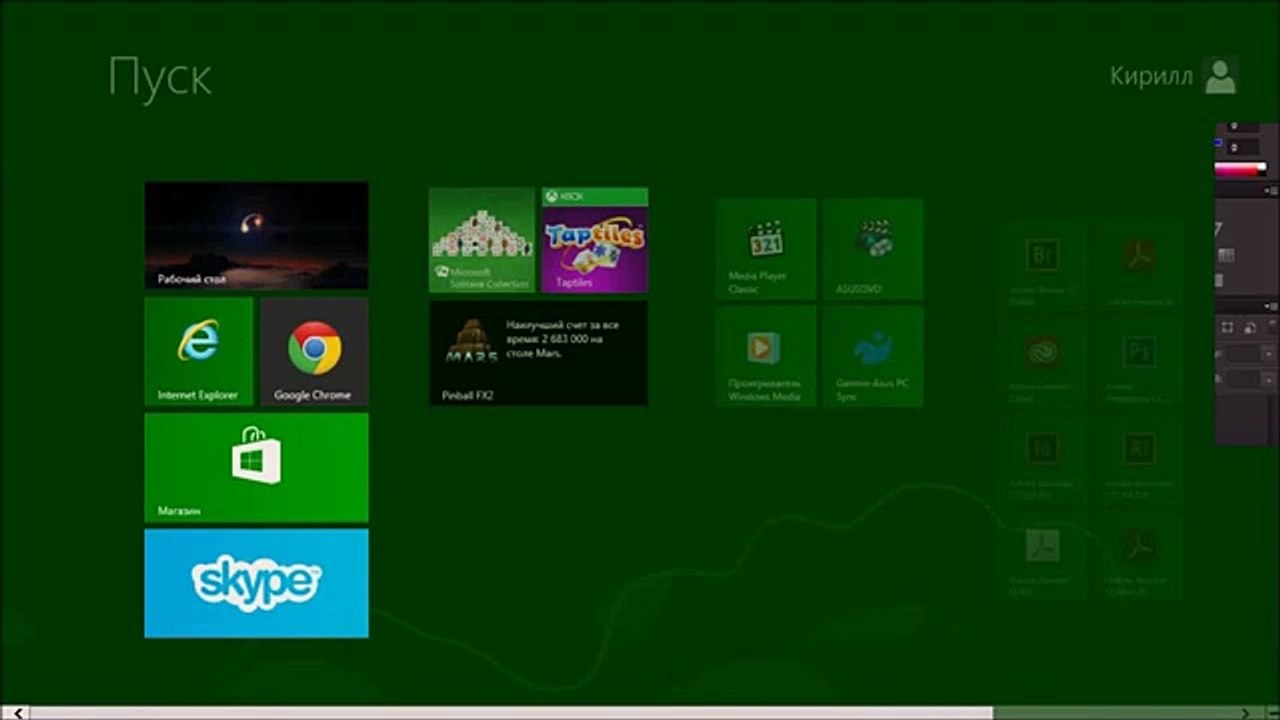
Task: Start the Taptiles game tile
Action: pos(595,240)
